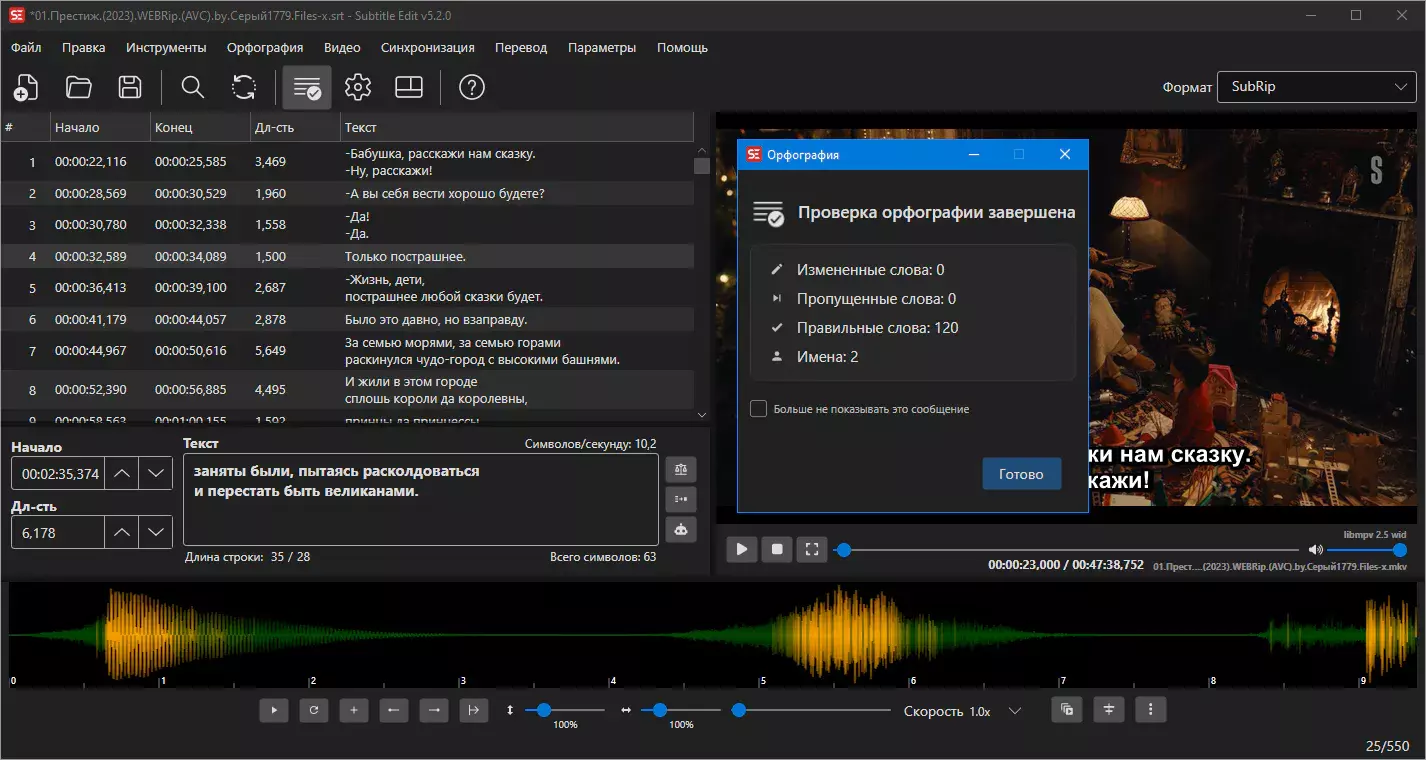Click the Готово button

tap(1021, 474)
